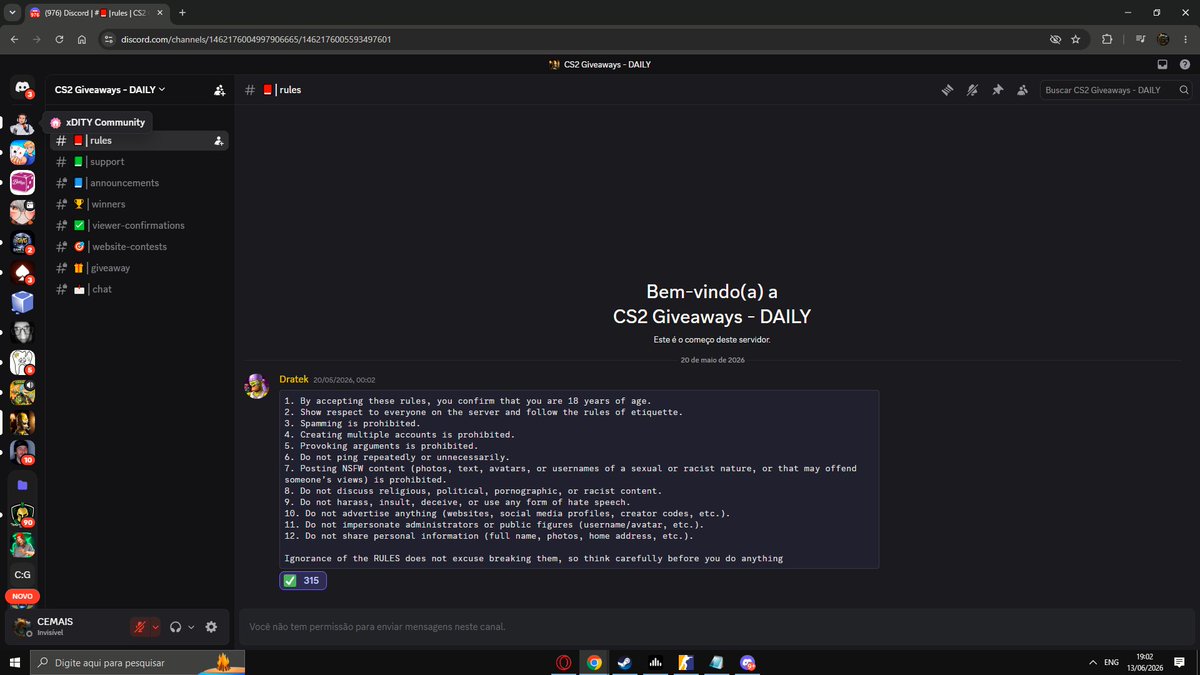
Task: Open pinned messages pin icon
Action: (997, 90)
